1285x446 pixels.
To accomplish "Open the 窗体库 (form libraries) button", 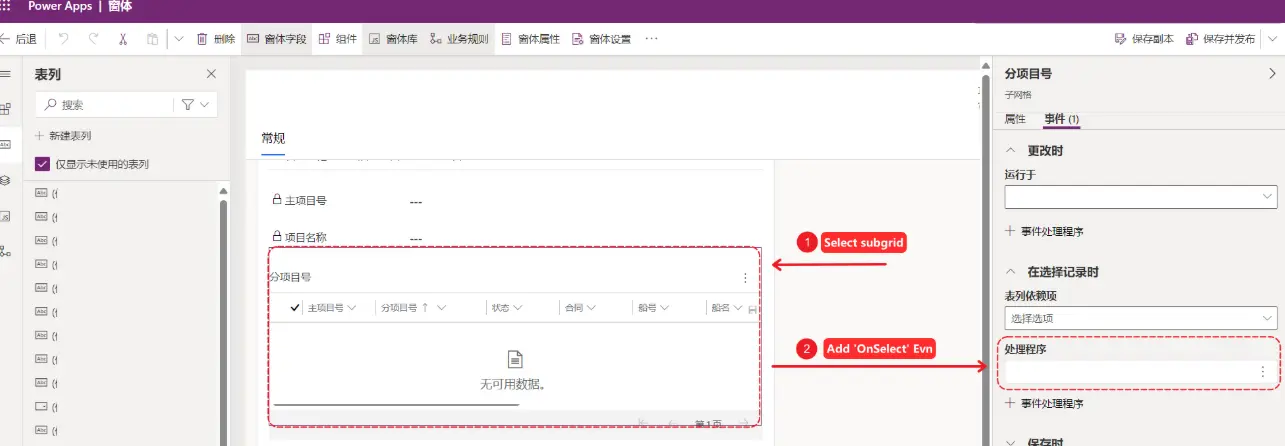I will click(x=374, y=39).
